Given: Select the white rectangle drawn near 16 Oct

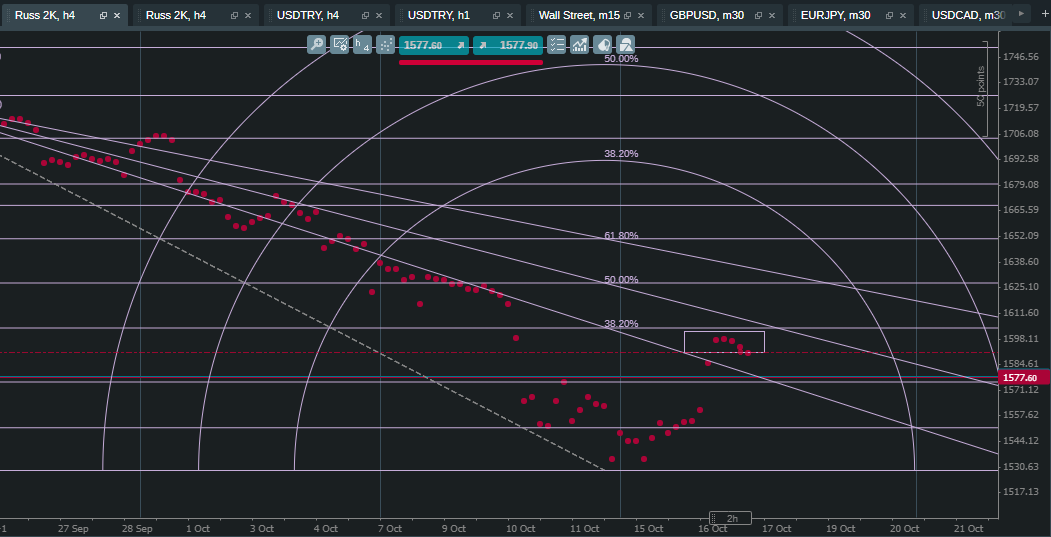Looking at the screenshot, I should (724, 342).
